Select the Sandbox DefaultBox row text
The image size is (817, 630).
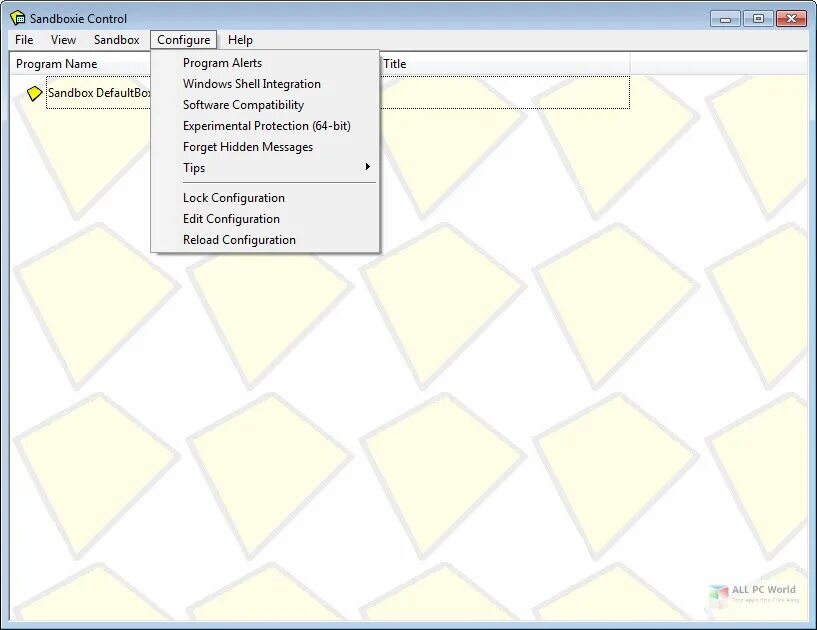point(99,93)
